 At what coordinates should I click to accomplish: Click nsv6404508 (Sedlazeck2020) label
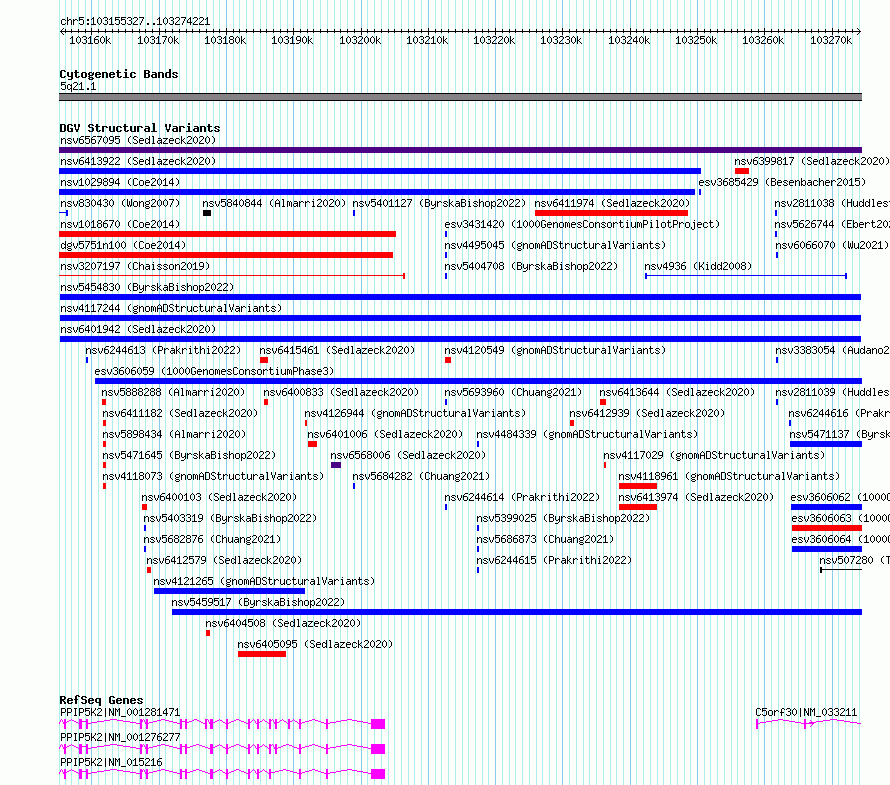[283, 623]
